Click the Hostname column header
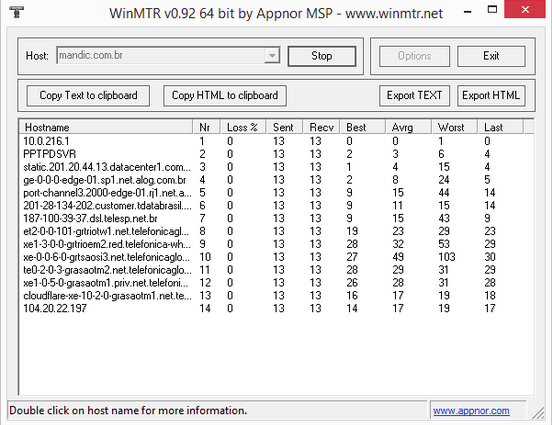Image resolution: width=552 pixels, height=425 pixels. pyautogui.click(x=106, y=127)
